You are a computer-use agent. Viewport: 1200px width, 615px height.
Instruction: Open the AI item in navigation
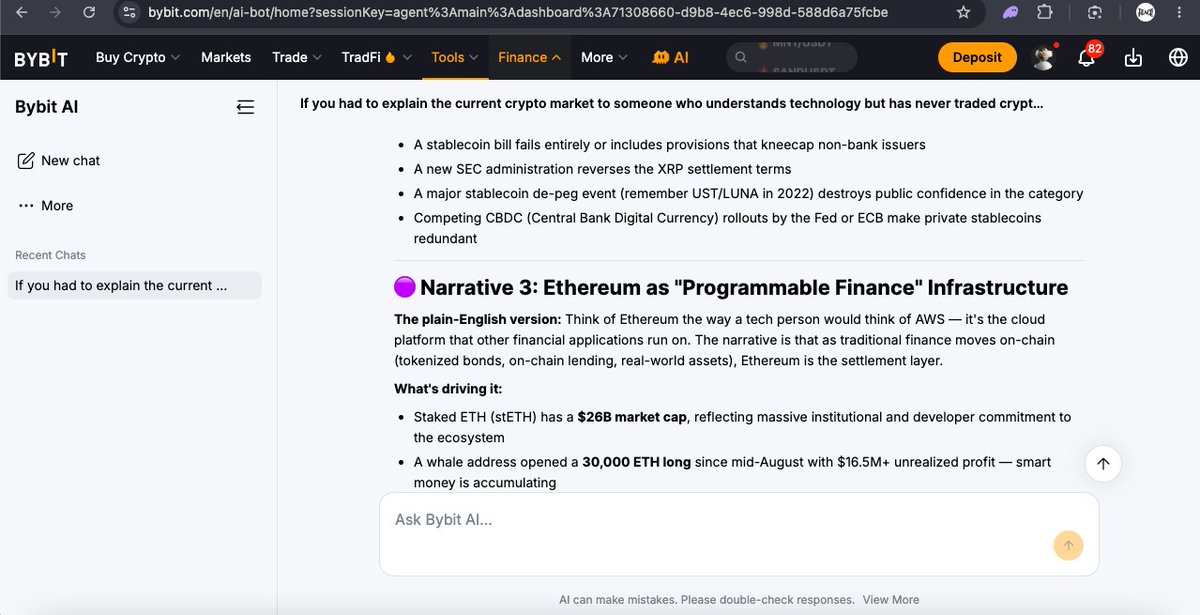coord(671,57)
